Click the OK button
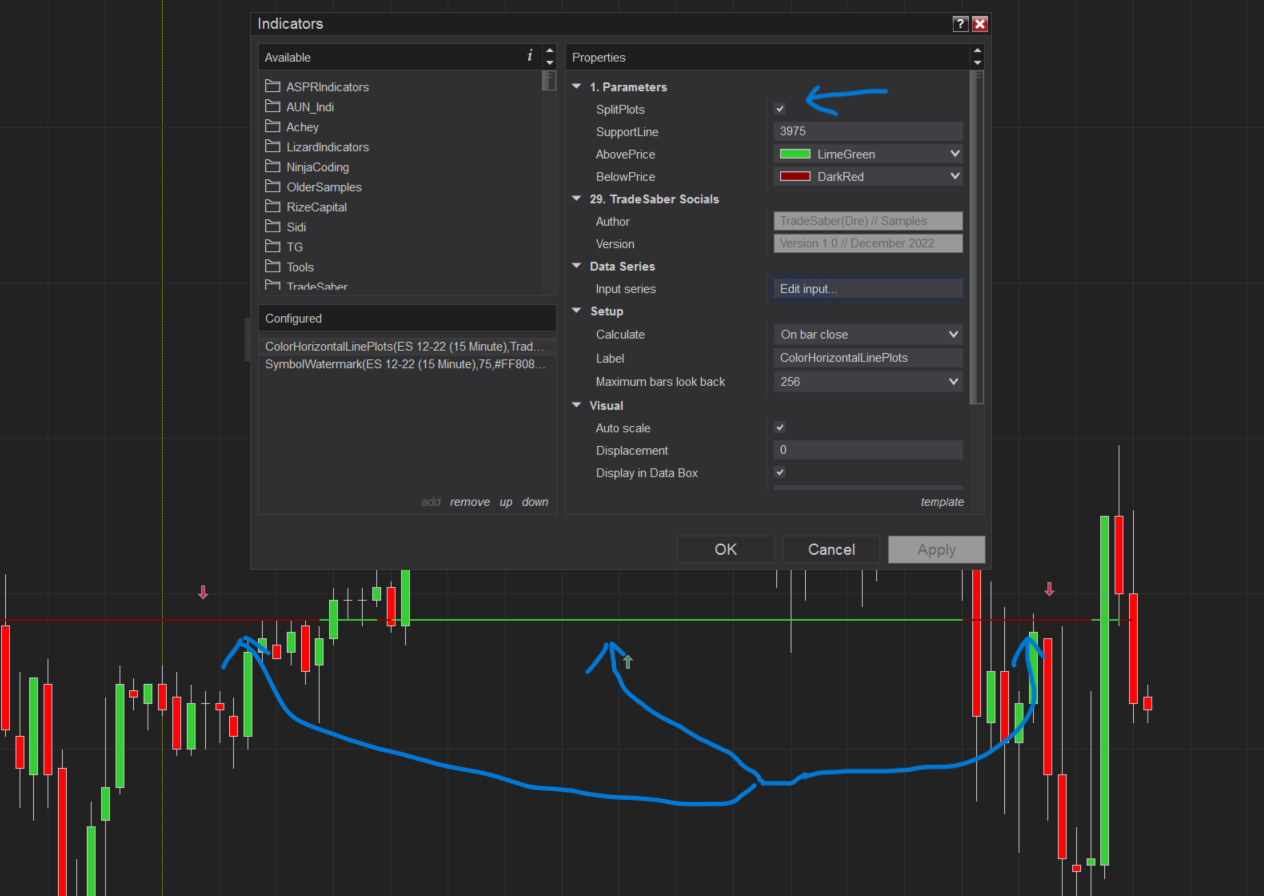Screen dimensions: 1264x896 tap(726, 549)
